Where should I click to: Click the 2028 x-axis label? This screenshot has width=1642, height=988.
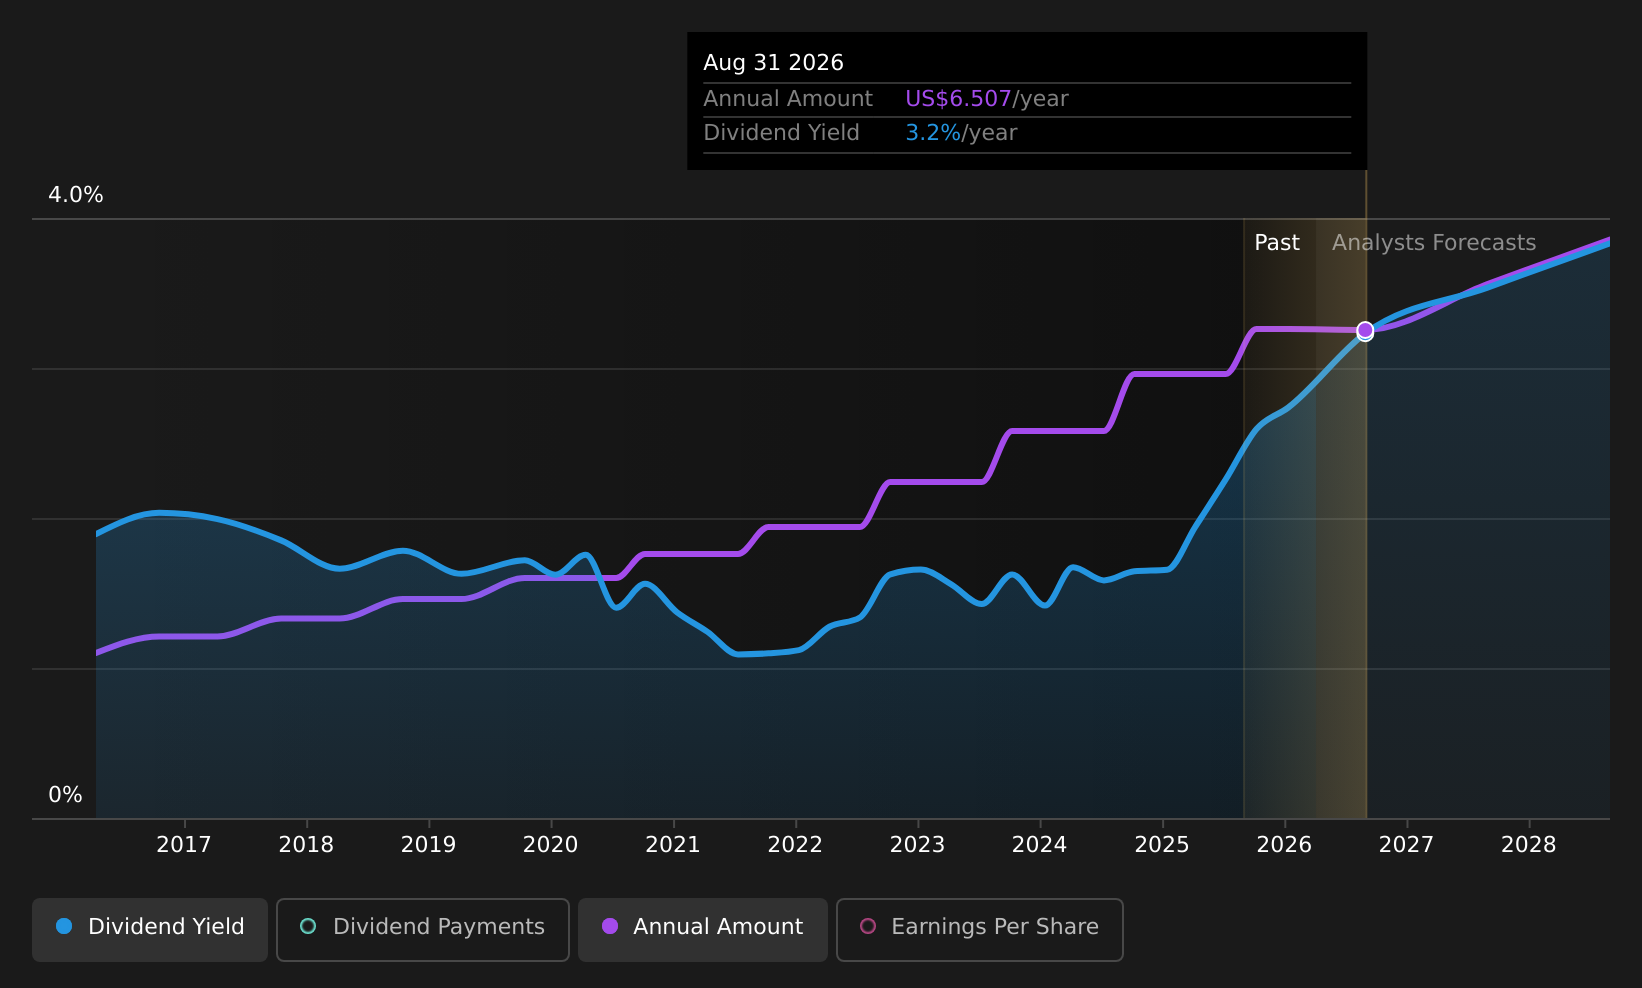point(1529,845)
